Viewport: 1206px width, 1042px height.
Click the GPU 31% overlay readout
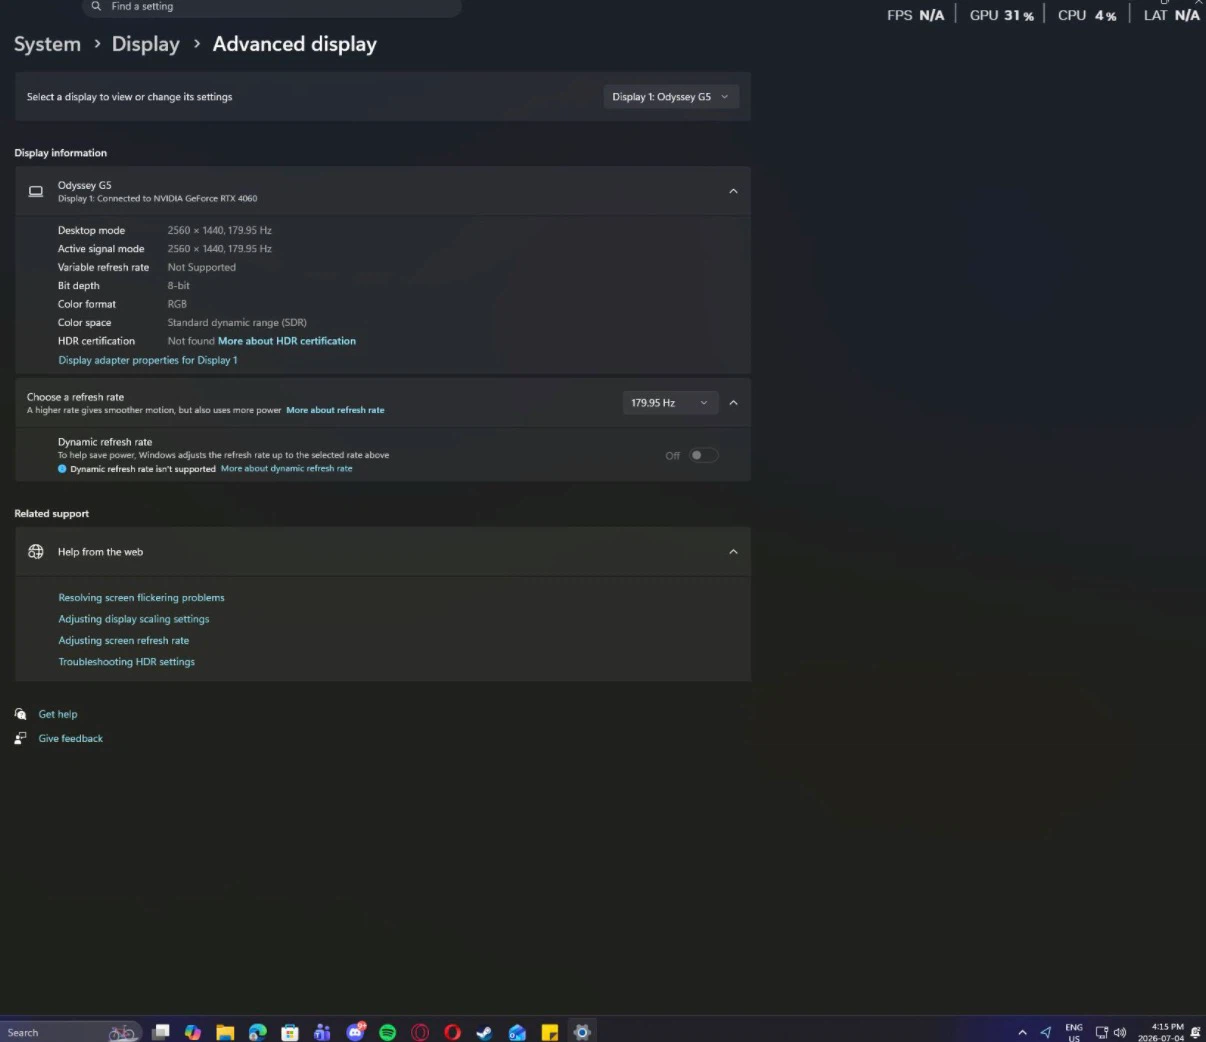click(x=1002, y=15)
